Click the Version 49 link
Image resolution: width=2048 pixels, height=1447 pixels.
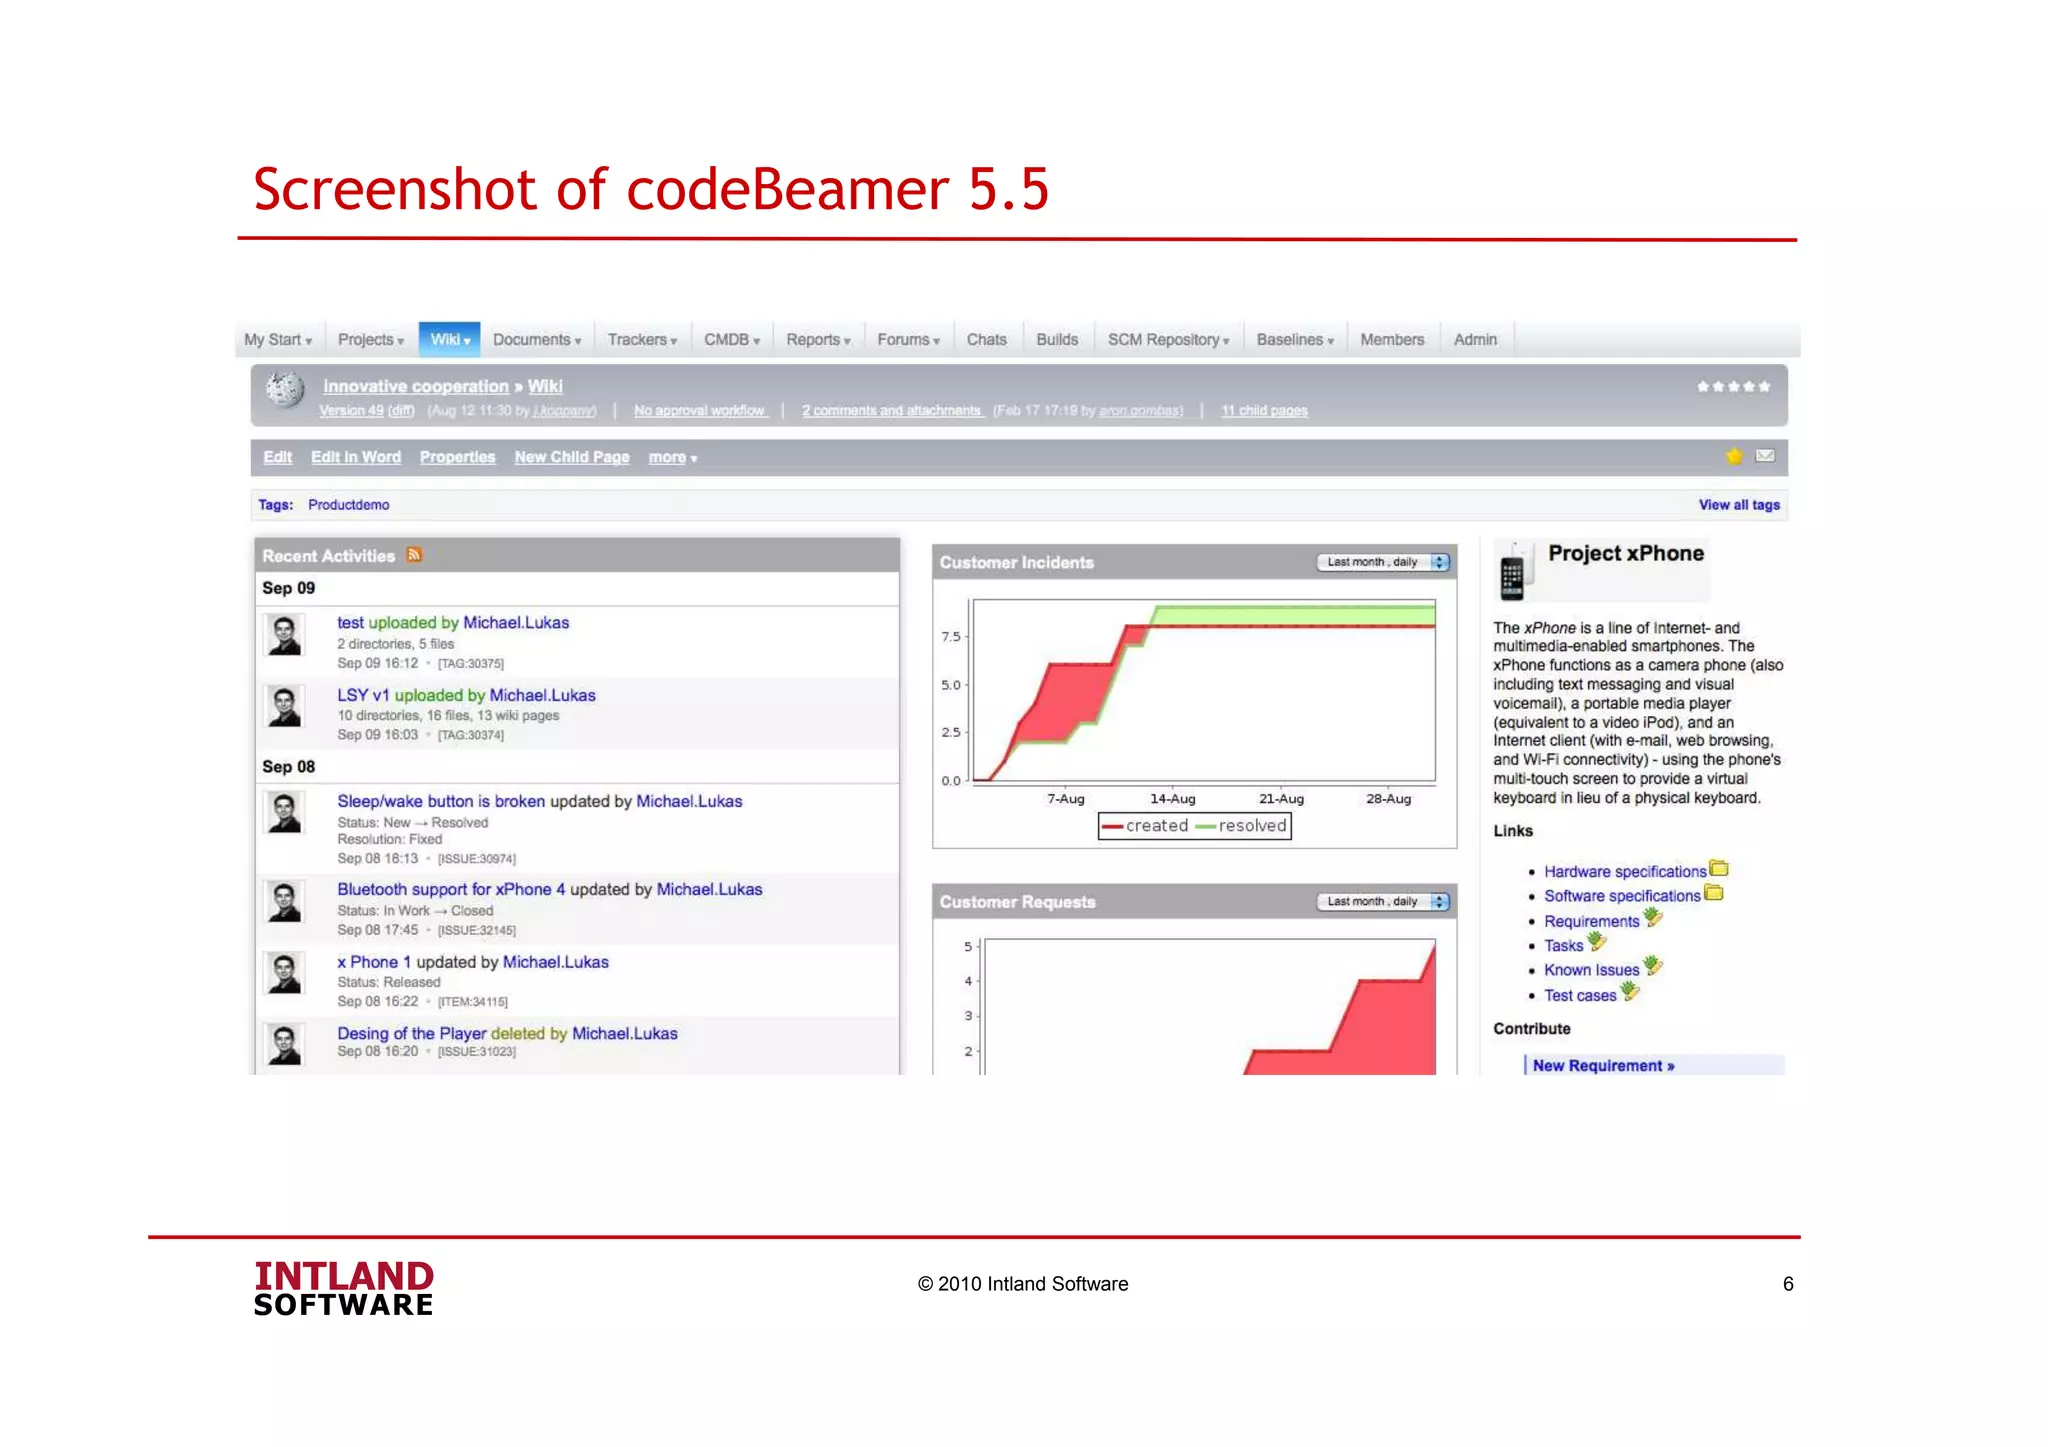point(351,411)
